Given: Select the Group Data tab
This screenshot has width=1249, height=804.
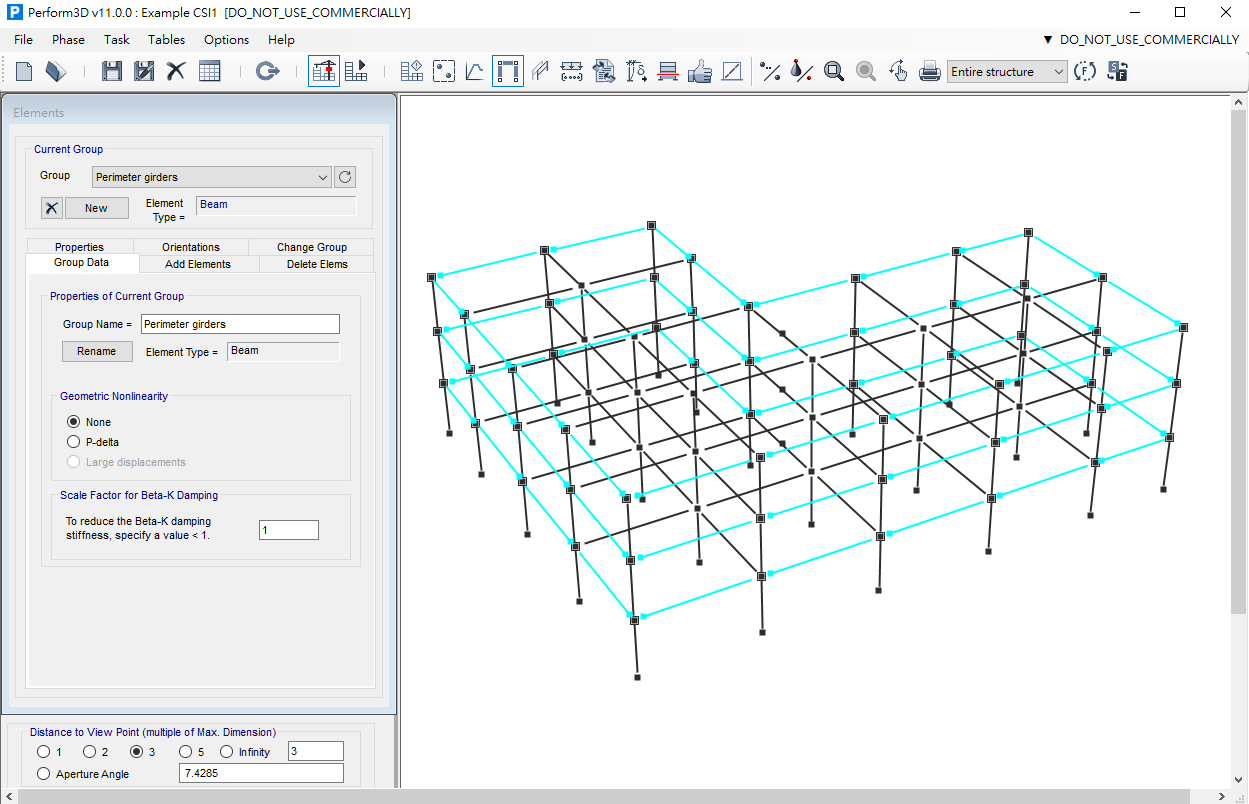Looking at the screenshot, I should click(82, 262).
